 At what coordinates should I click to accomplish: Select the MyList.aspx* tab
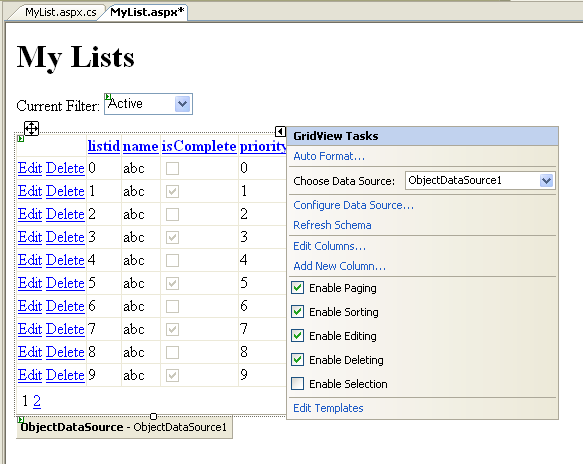[x=147, y=12]
